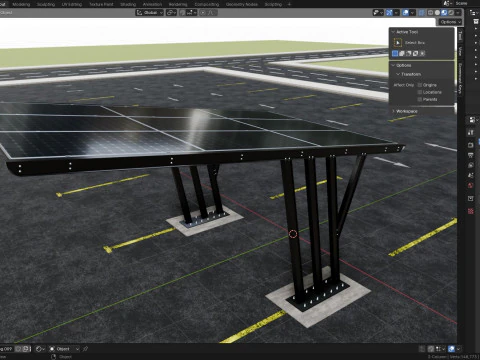Screen dimensions: 480x360
Task: Open the Tool sidebar tab
Action: pyautogui.click(x=460, y=36)
